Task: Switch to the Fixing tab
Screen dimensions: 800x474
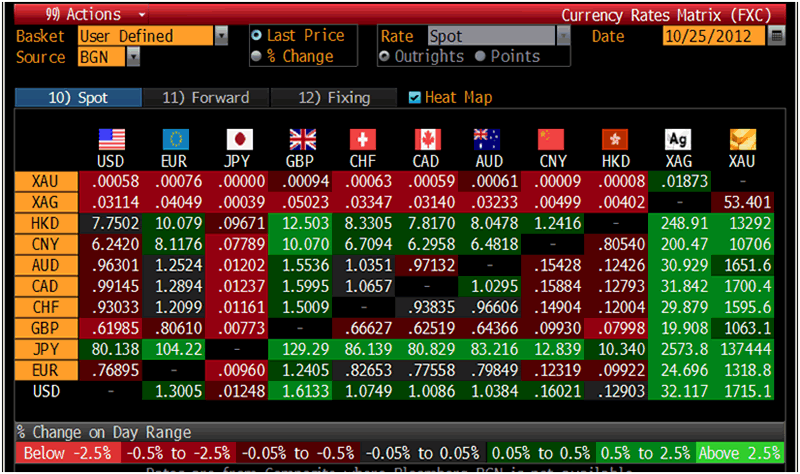Action: 335,98
